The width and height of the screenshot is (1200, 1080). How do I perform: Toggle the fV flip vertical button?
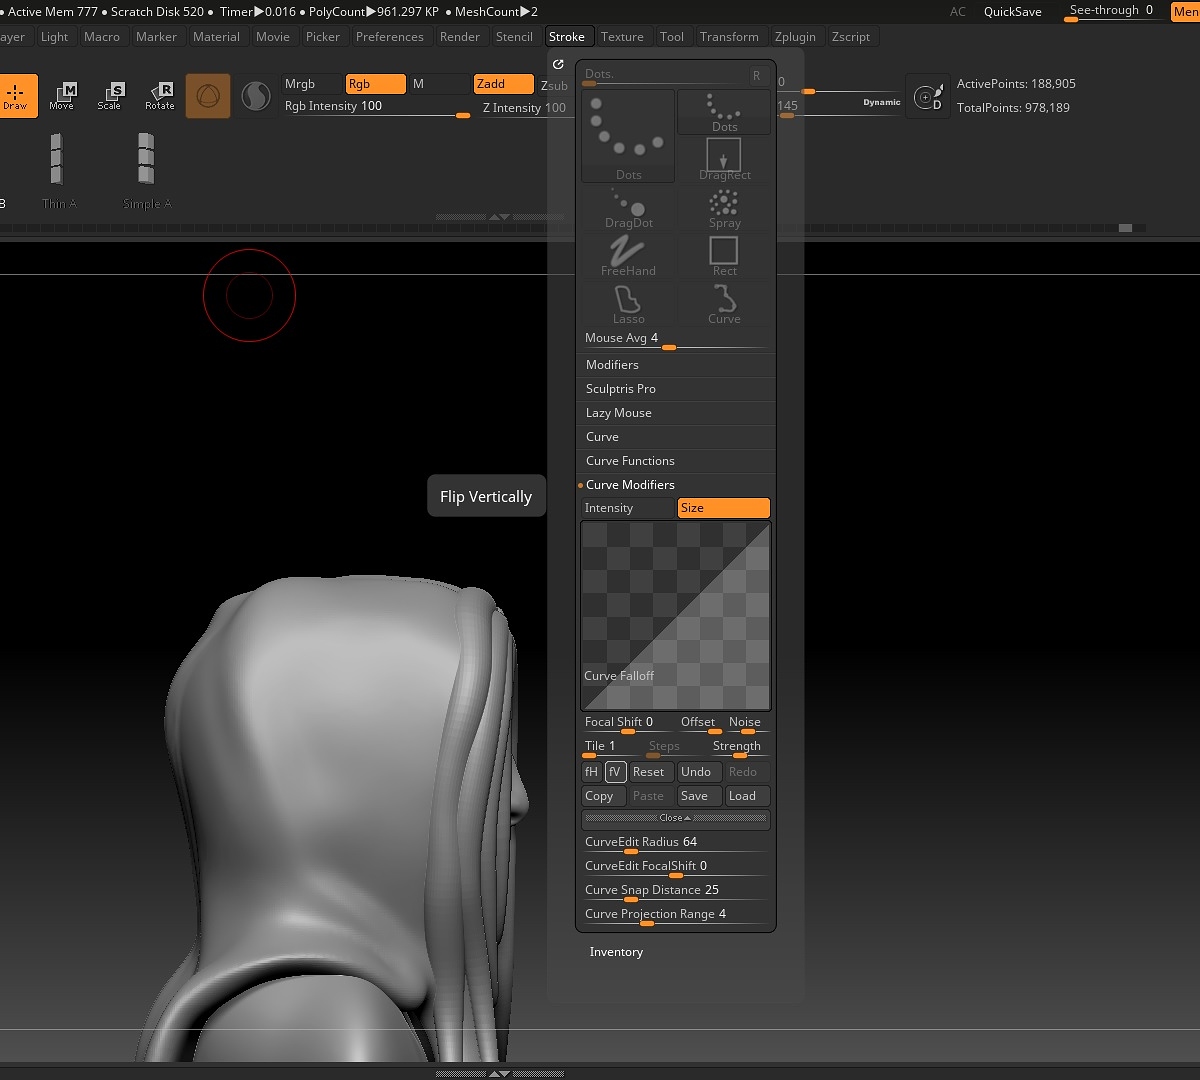(x=615, y=772)
